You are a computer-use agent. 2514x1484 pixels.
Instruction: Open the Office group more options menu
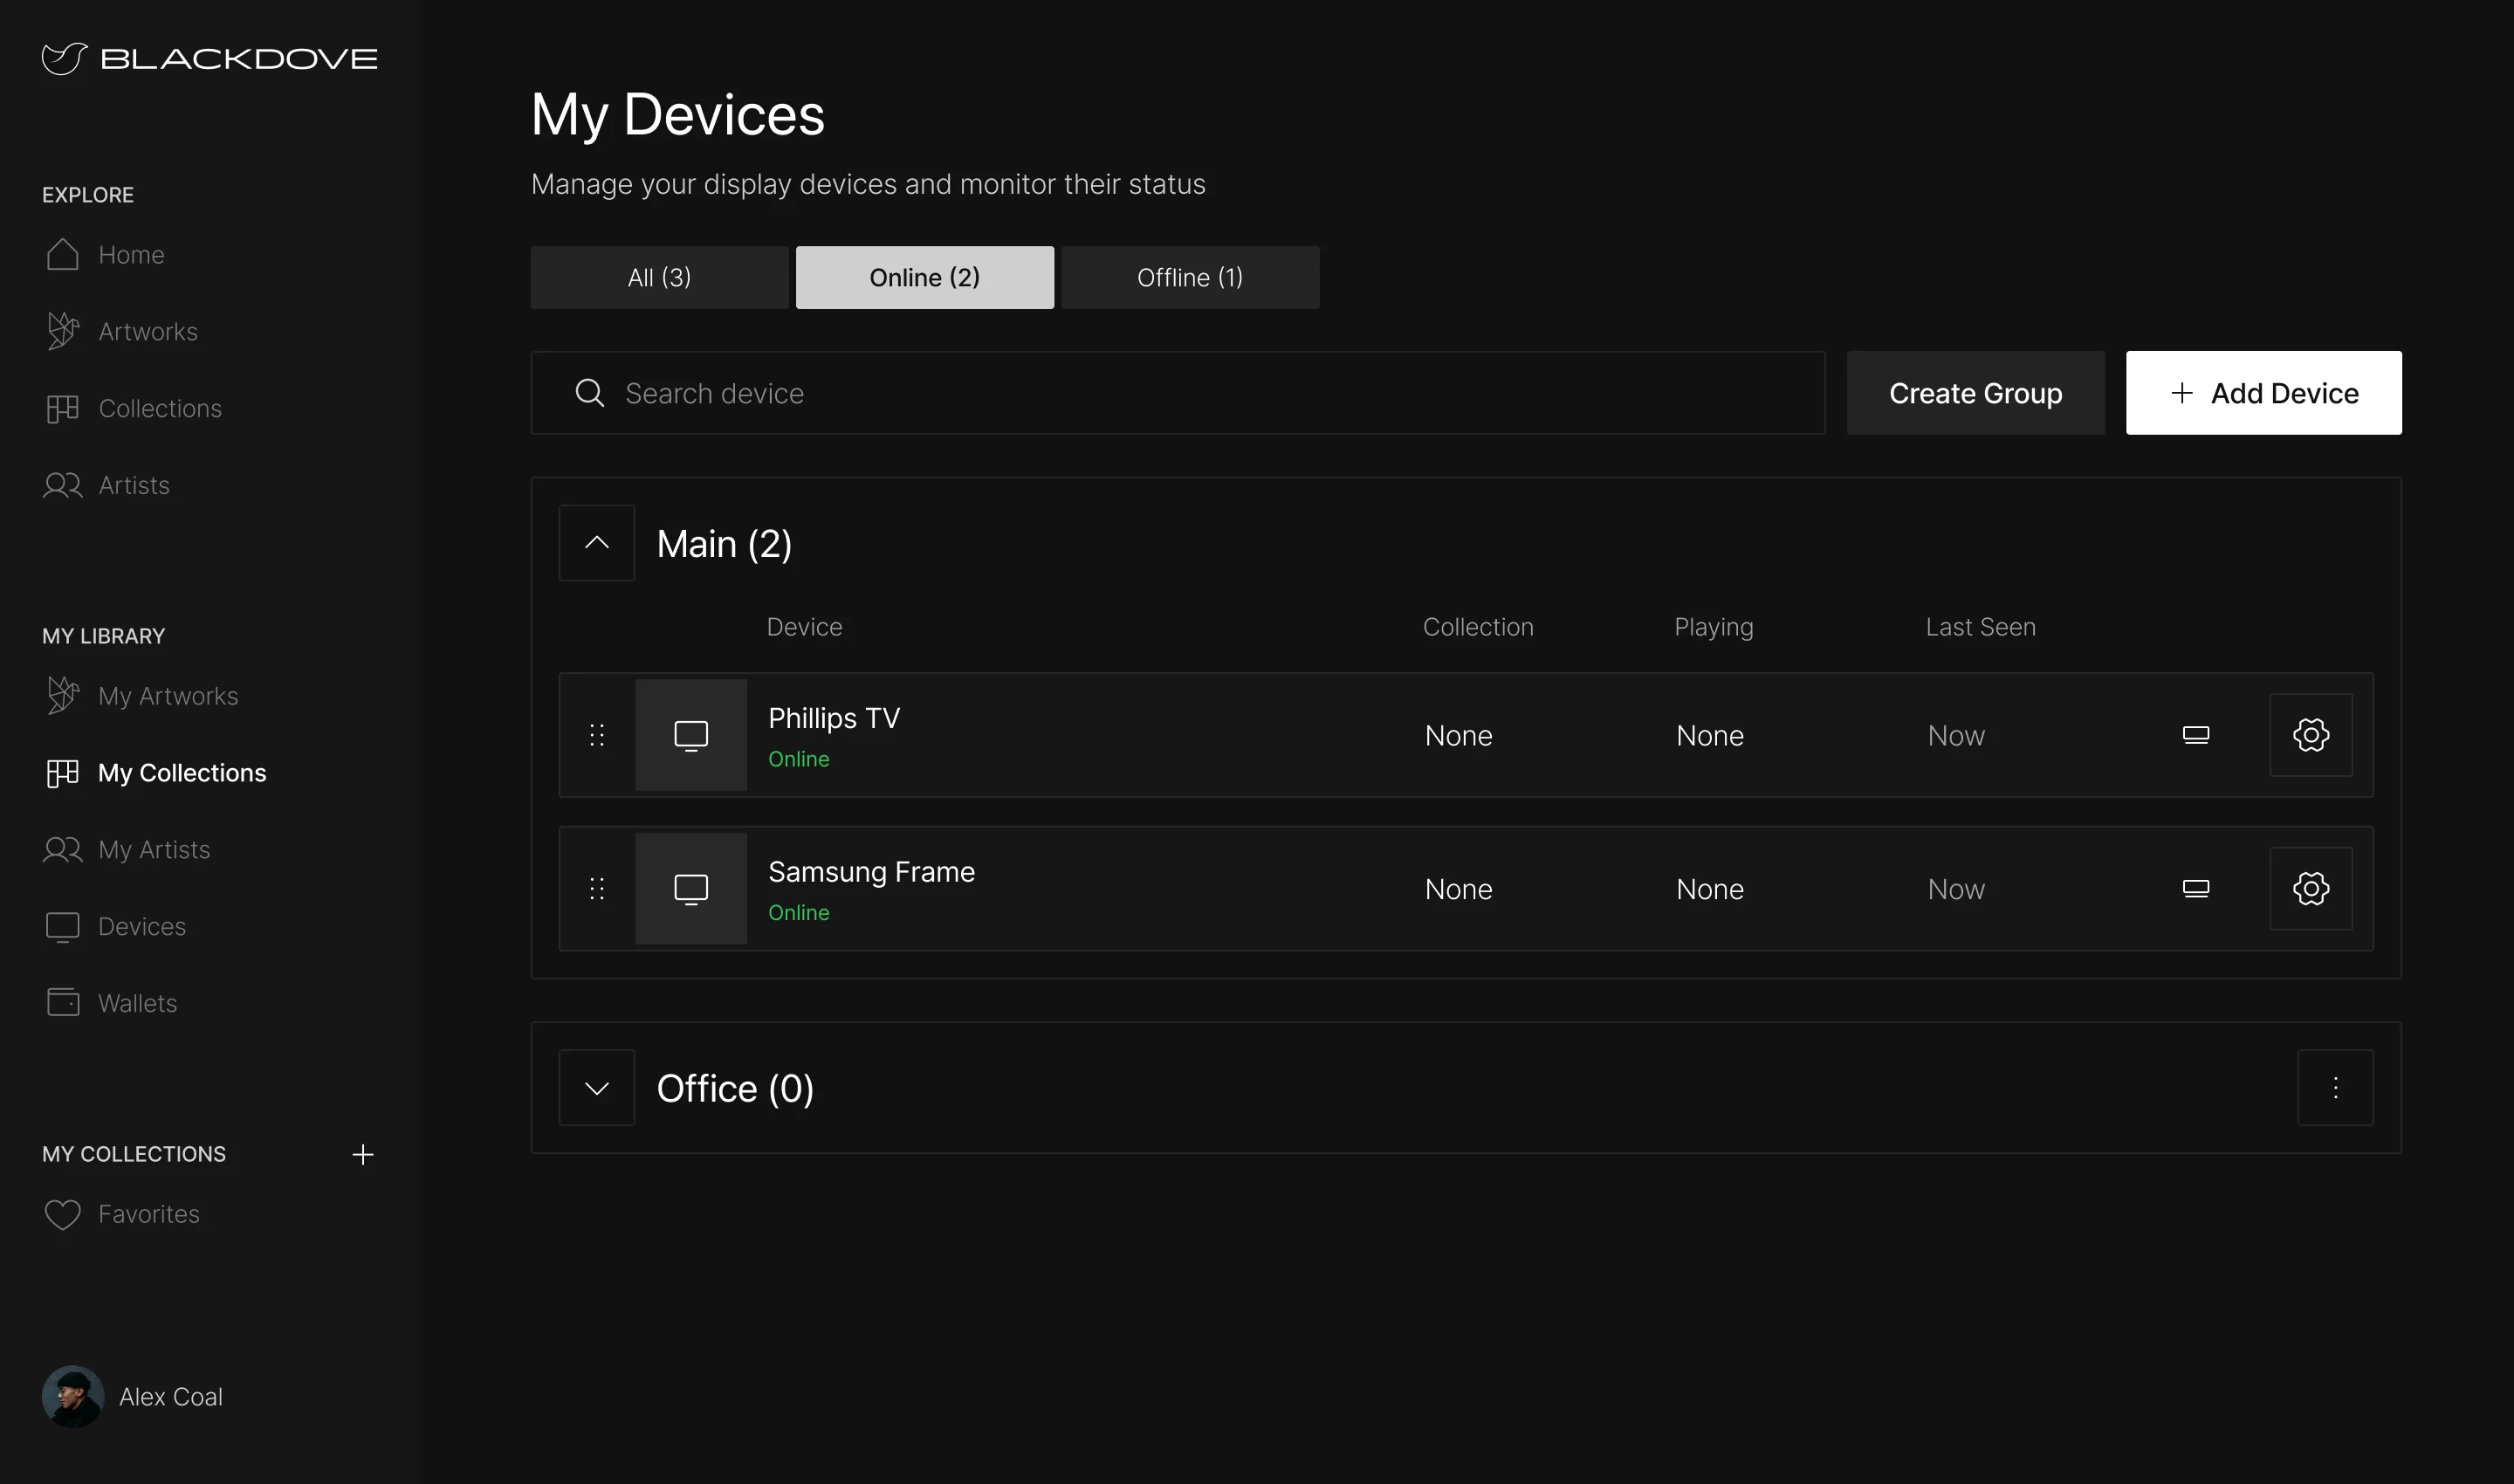point(2336,1088)
